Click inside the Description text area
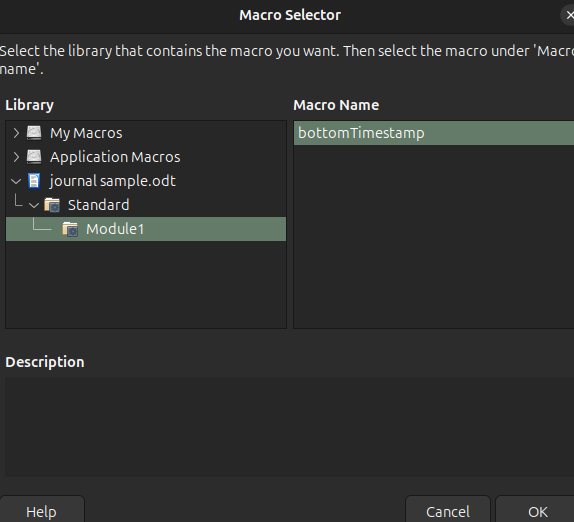 tap(289, 427)
